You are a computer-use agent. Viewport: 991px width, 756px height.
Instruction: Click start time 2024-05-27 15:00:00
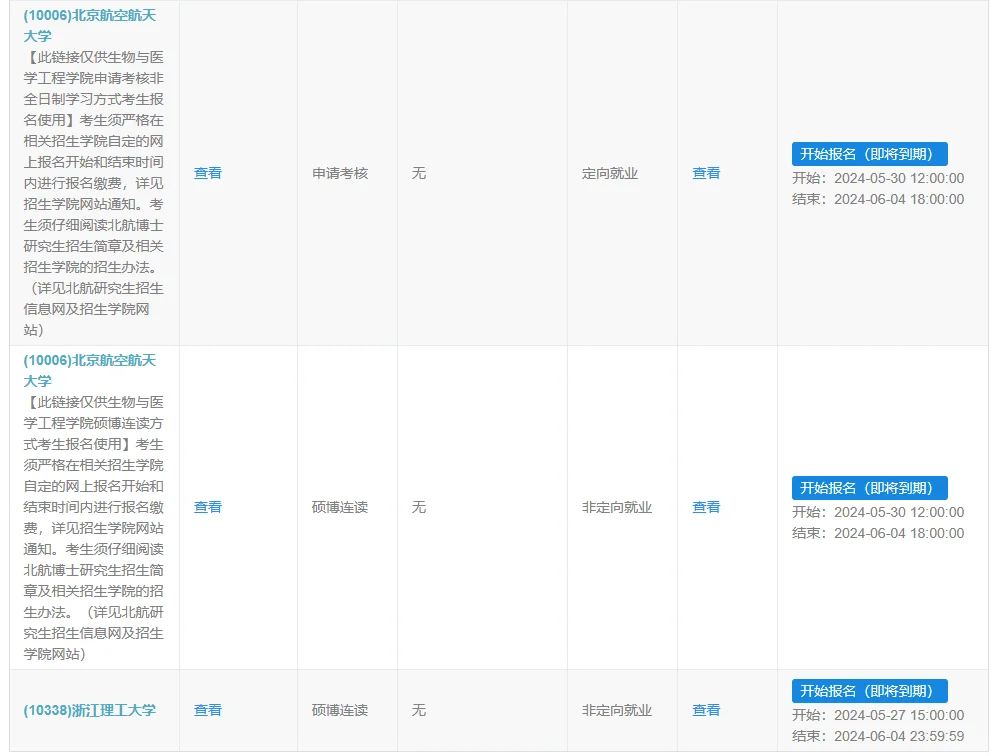(x=899, y=715)
